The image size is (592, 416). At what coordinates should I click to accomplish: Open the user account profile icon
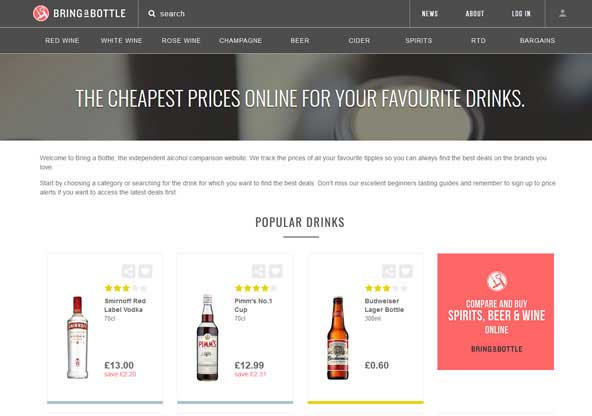[x=563, y=14]
